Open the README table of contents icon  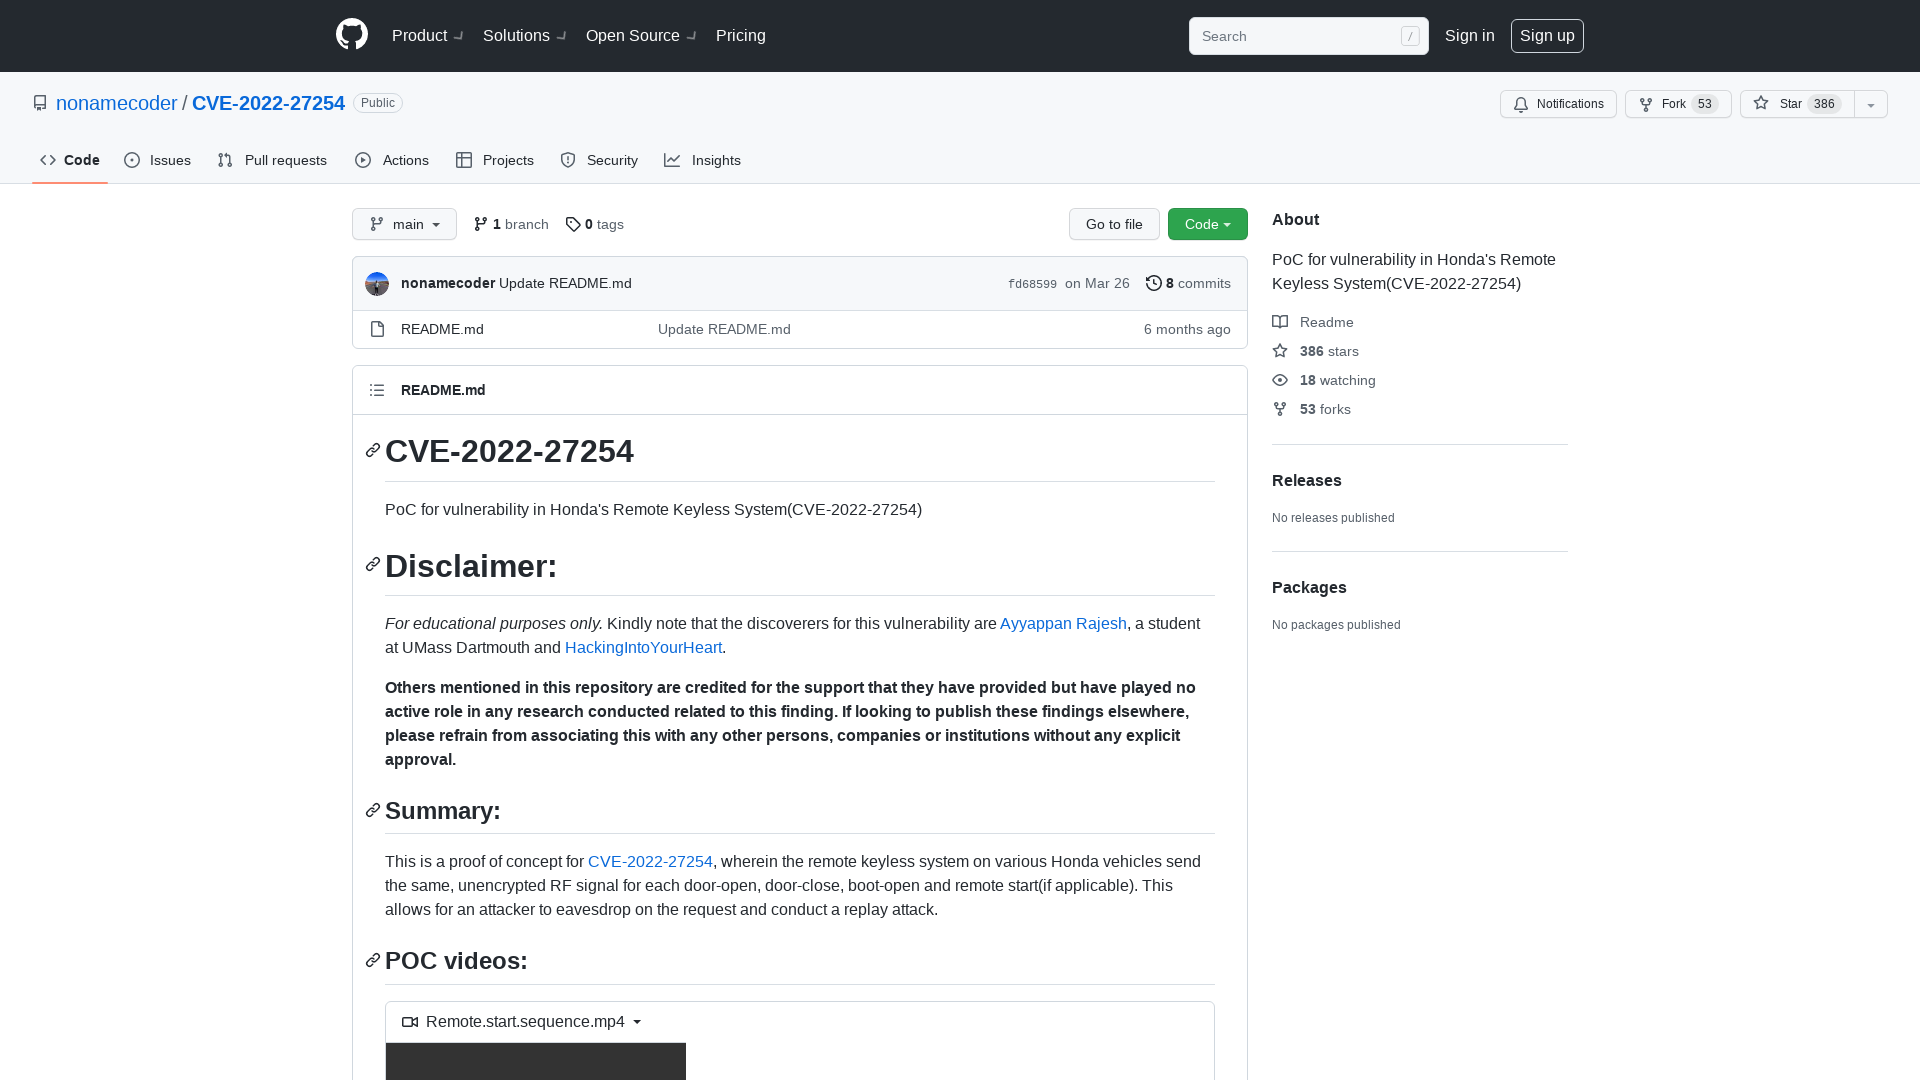coord(377,390)
